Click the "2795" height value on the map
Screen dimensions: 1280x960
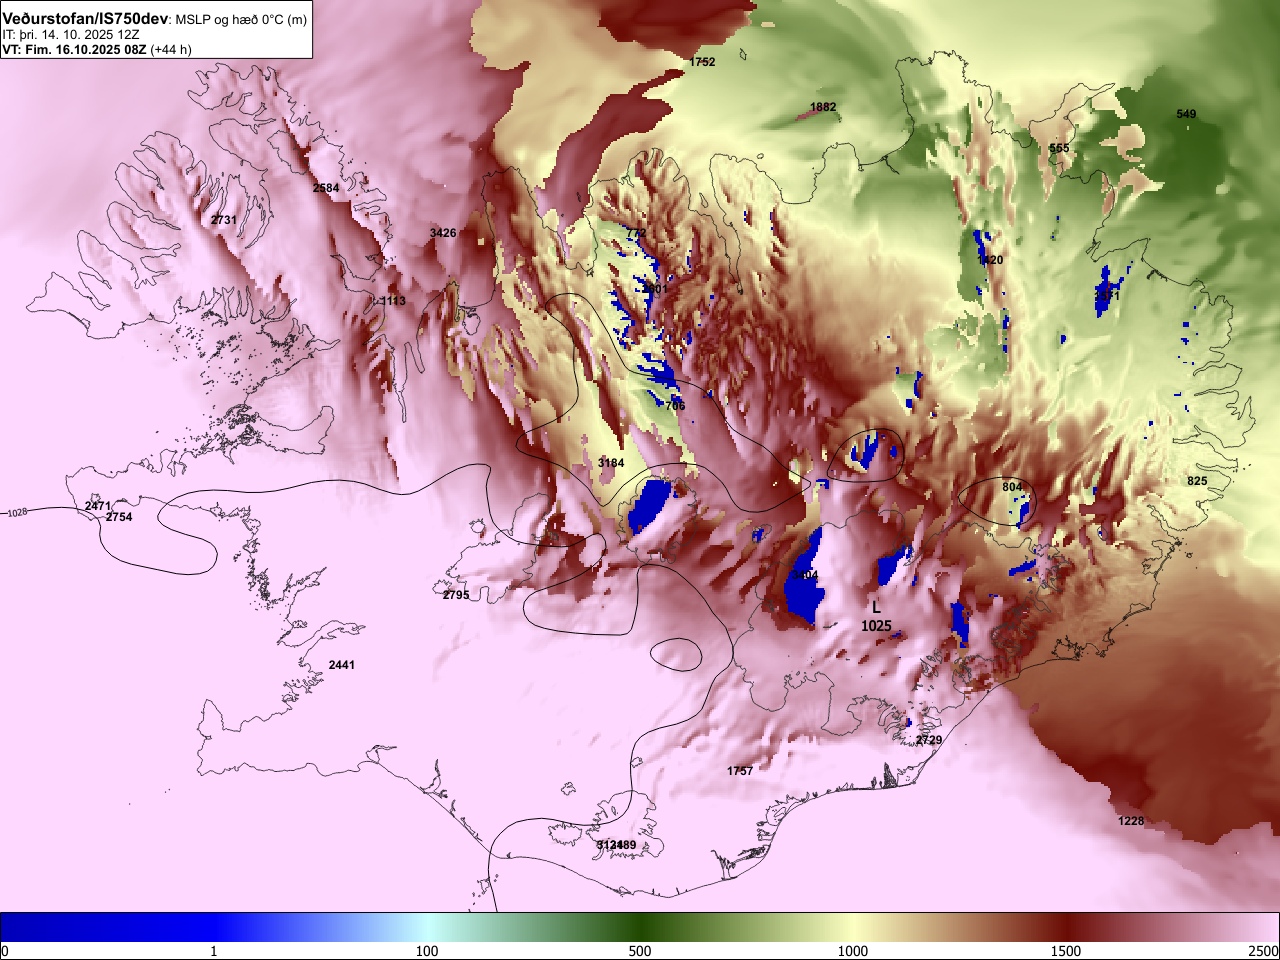point(456,595)
